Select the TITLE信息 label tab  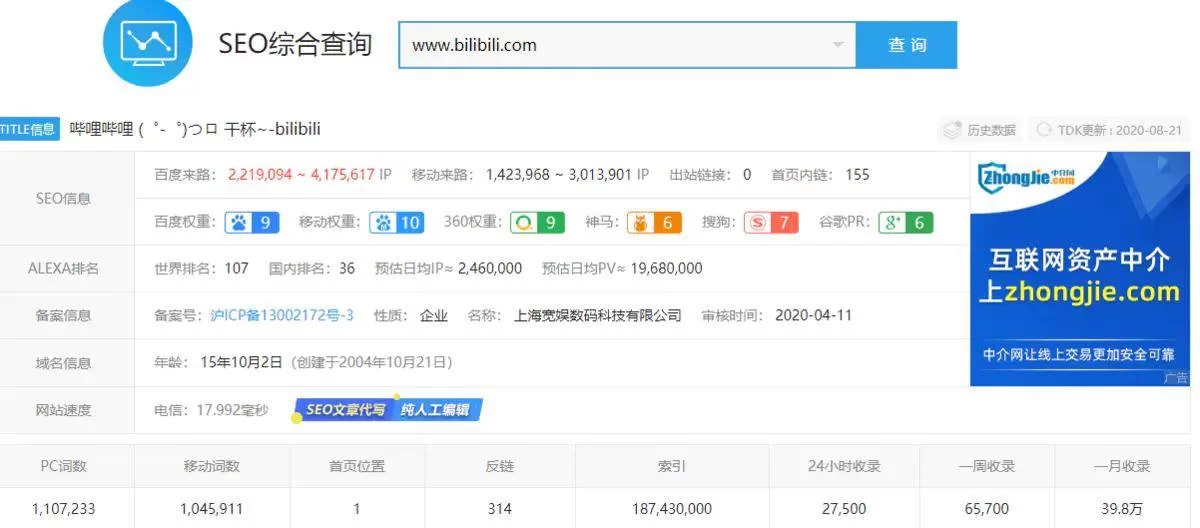coord(28,129)
